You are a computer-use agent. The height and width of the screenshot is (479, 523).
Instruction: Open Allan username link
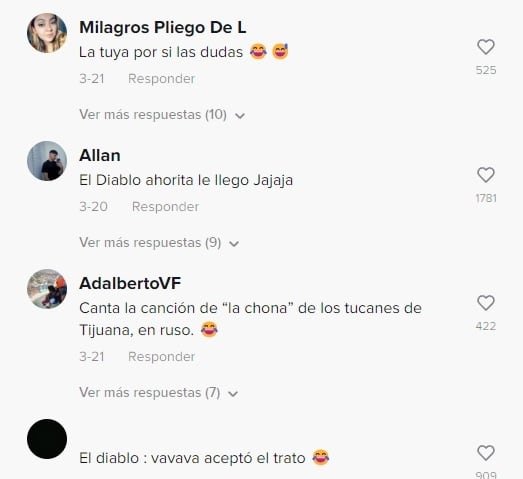pos(100,155)
